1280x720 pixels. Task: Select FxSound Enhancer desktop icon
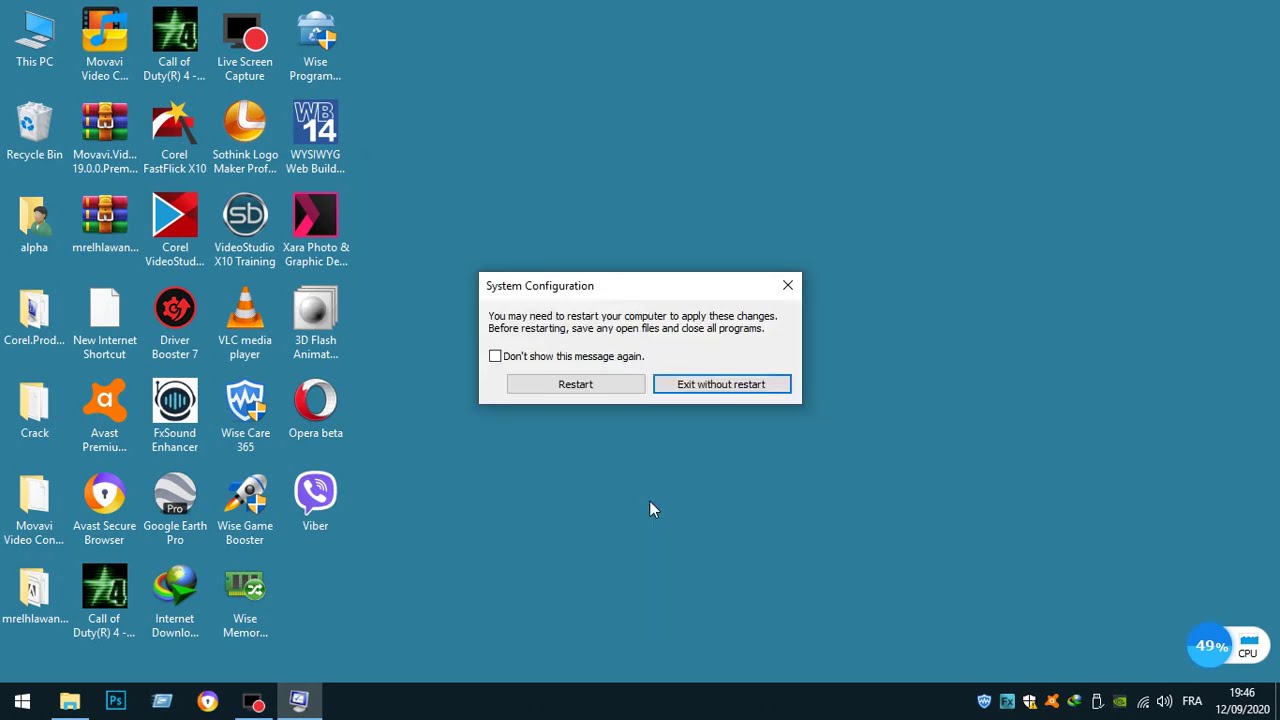click(x=175, y=417)
